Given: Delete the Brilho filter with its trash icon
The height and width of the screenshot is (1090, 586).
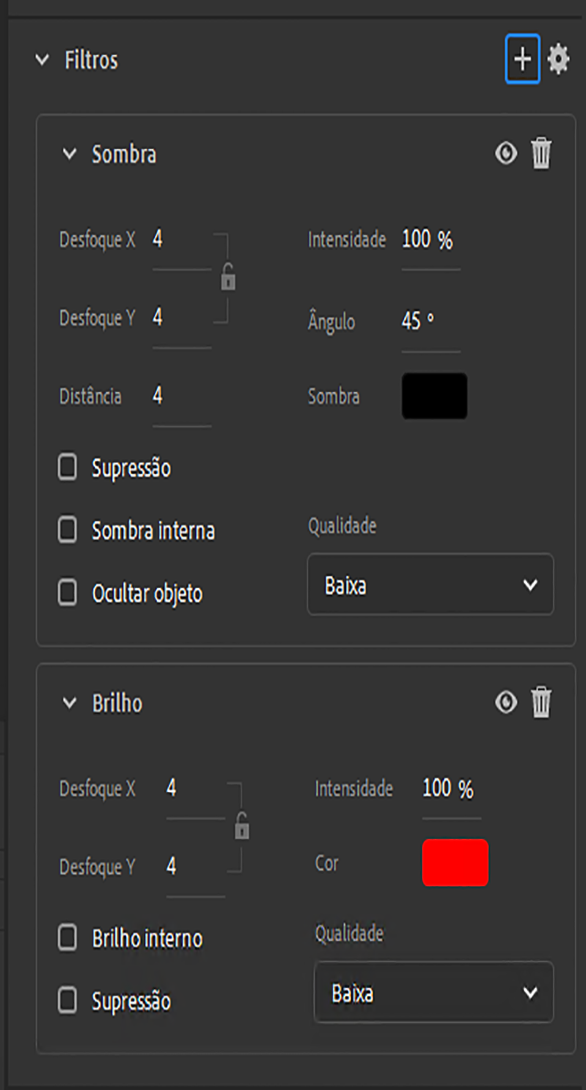Looking at the screenshot, I should tap(540, 704).
